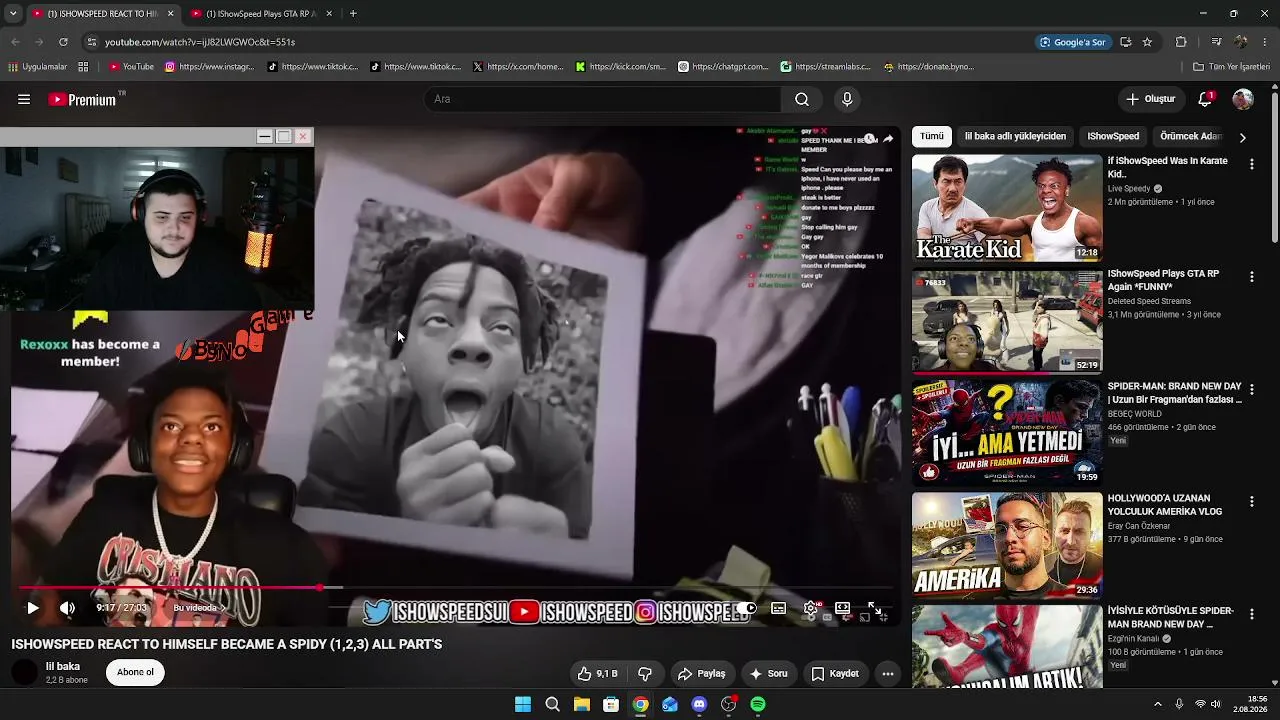Open the lil baka channel link
The image size is (1280, 720).
pos(63,666)
